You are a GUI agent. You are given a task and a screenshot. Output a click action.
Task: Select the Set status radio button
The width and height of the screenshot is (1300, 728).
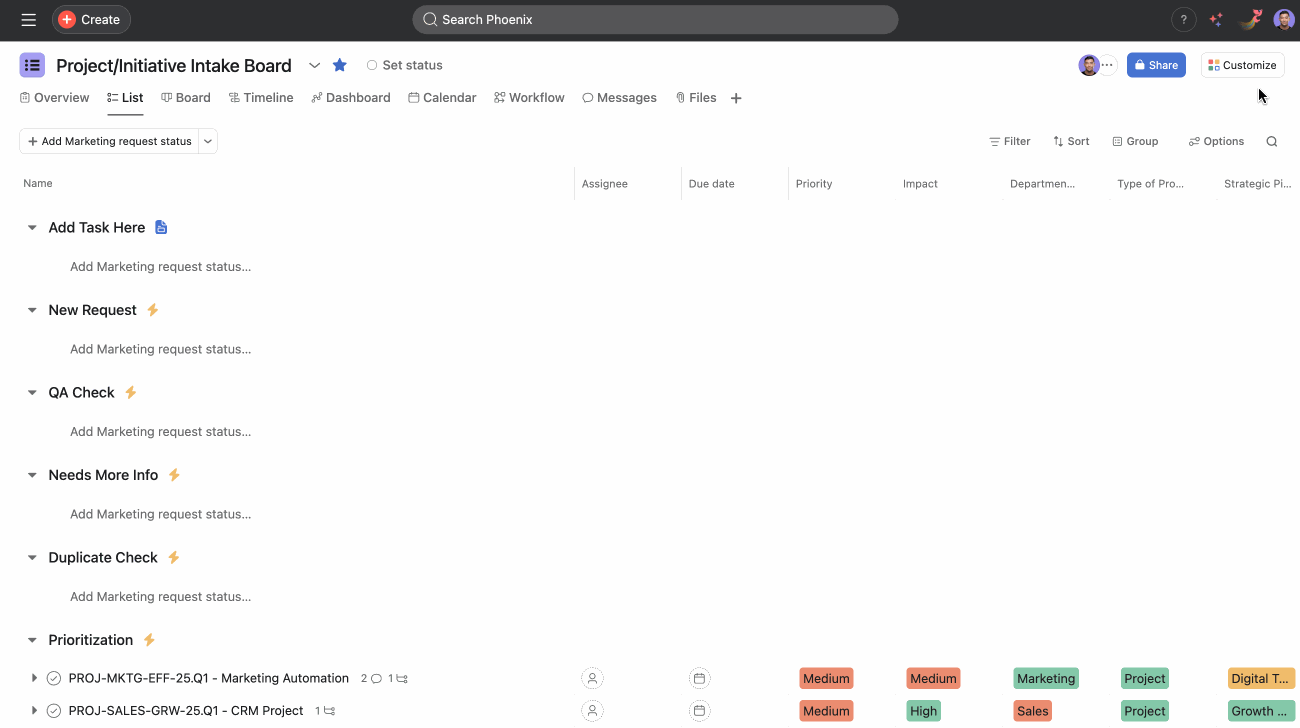point(371,64)
